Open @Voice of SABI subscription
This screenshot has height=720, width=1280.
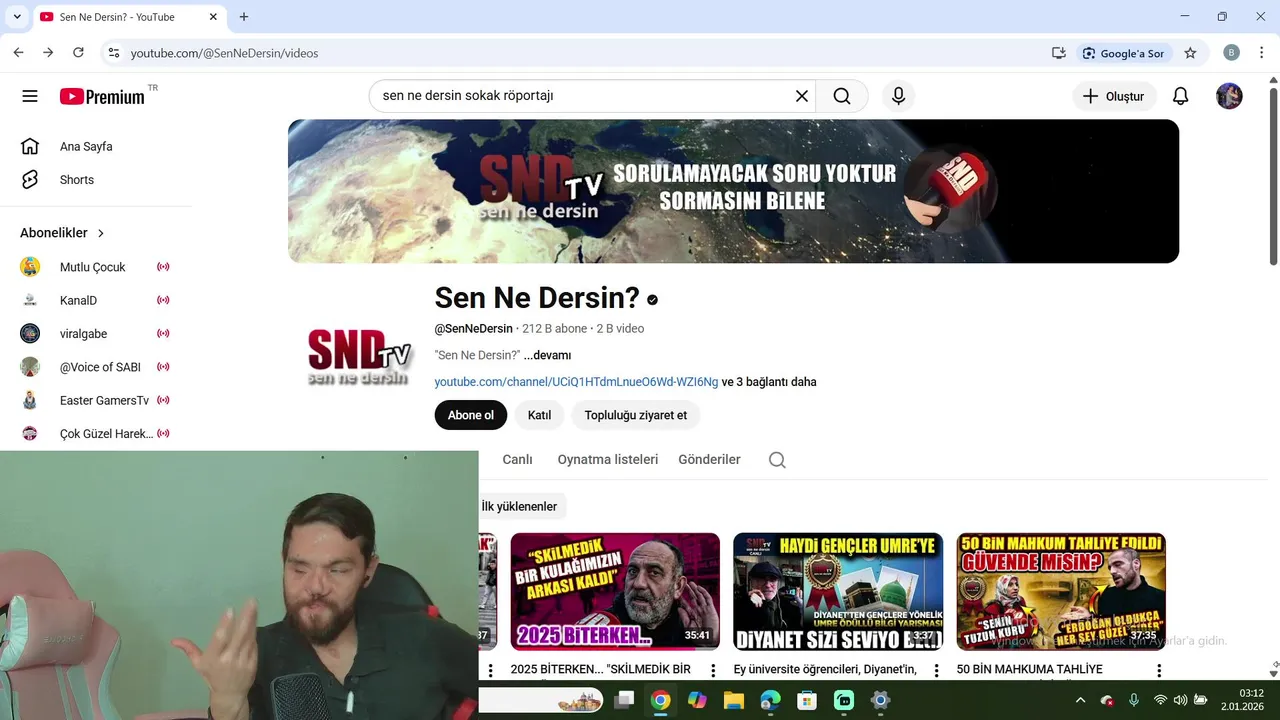[96, 367]
